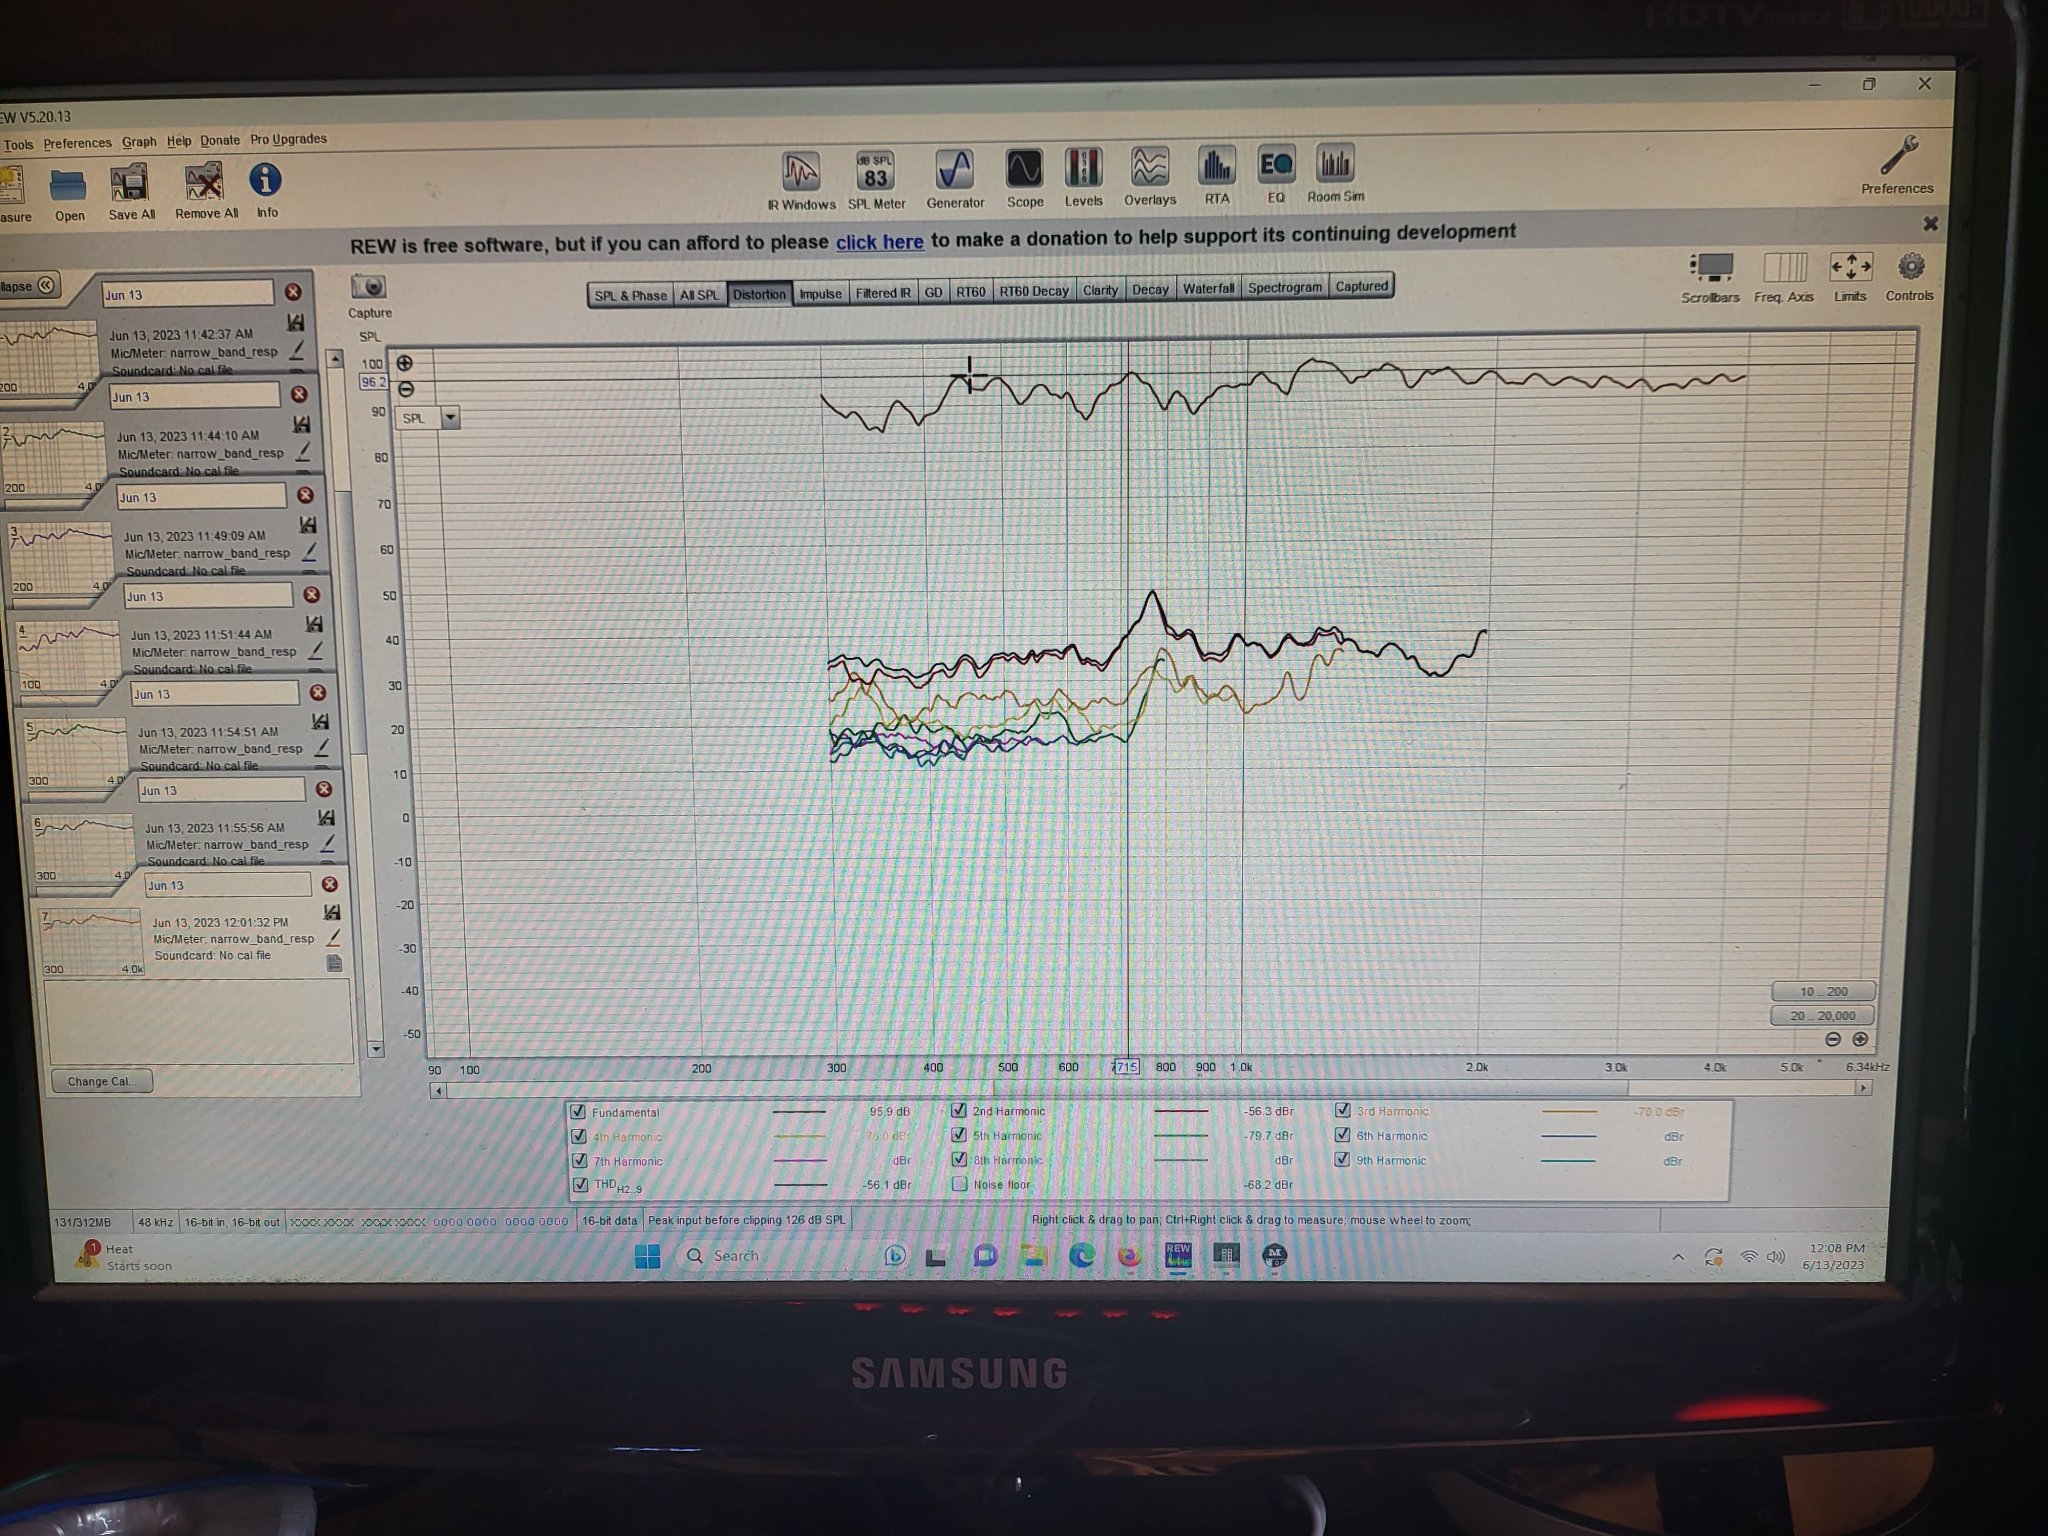Image resolution: width=2048 pixels, height=1536 pixels.
Task: Toggle the THD checkbox
Action: click(580, 1185)
